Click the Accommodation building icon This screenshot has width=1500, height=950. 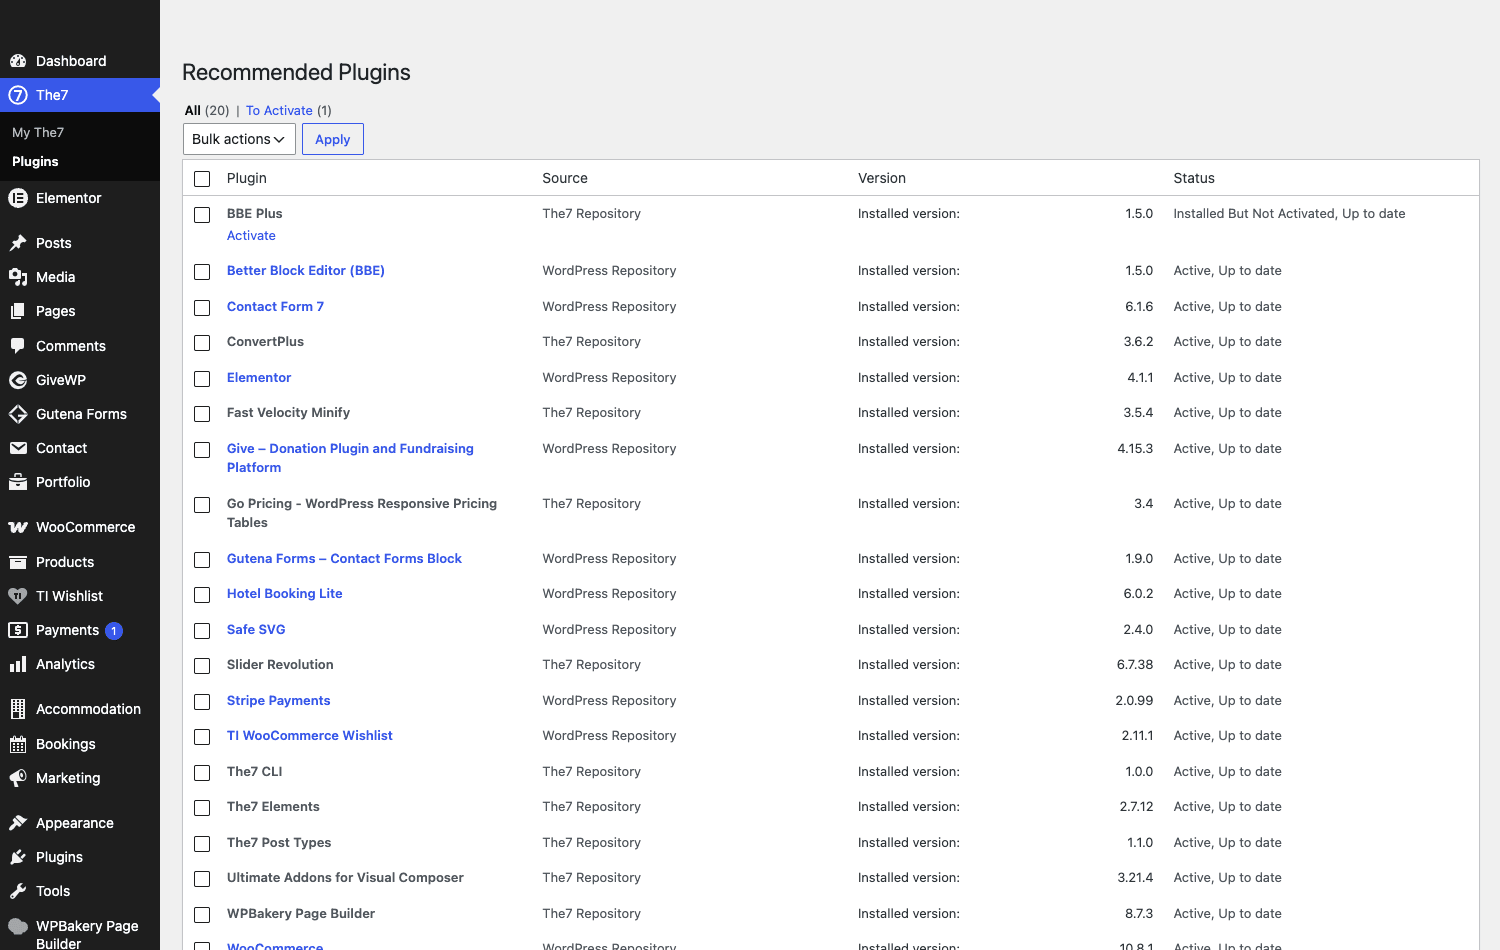(x=18, y=709)
